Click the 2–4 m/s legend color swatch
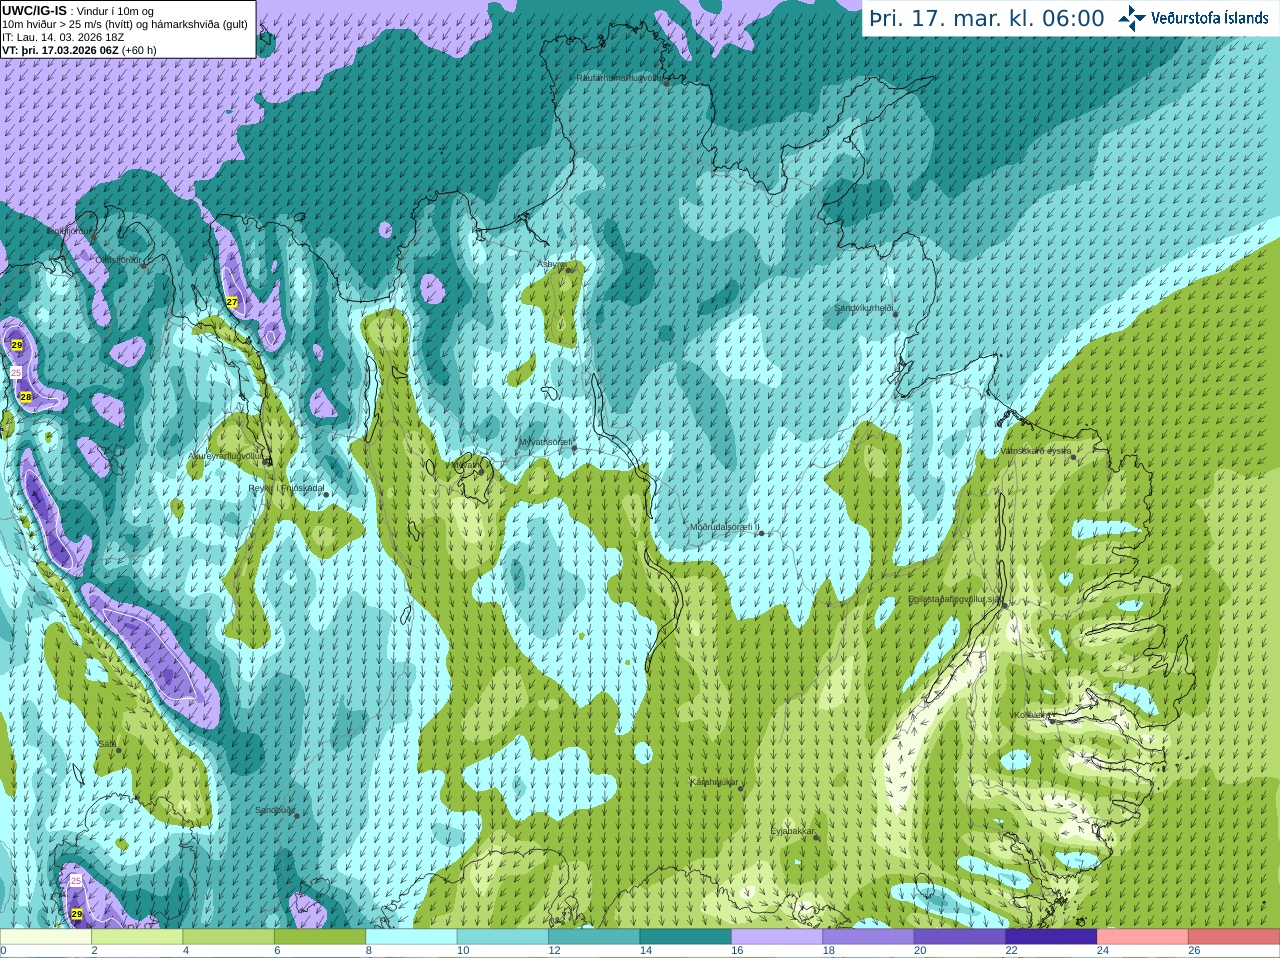1280x958 pixels. coord(137,937)
